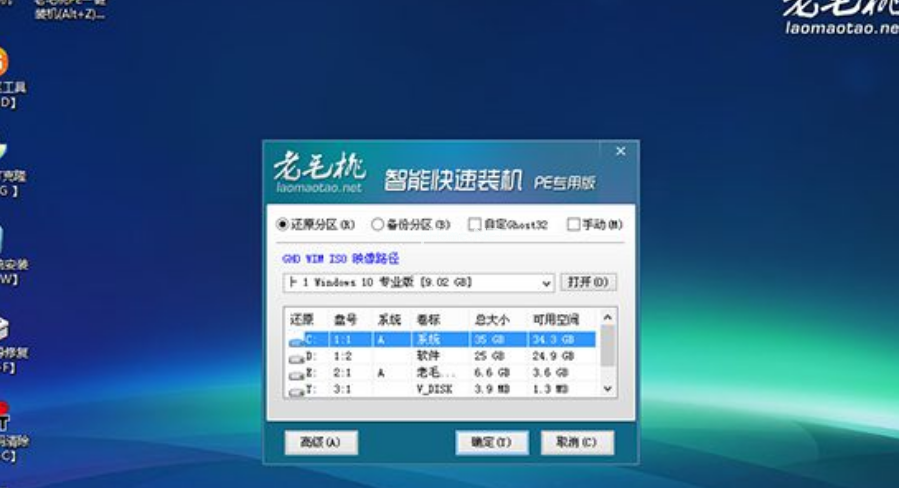This screenshot has height=488, width=899.
Task: Enable the 自定Ghost32 checkbox
Action: click(475, 225)
